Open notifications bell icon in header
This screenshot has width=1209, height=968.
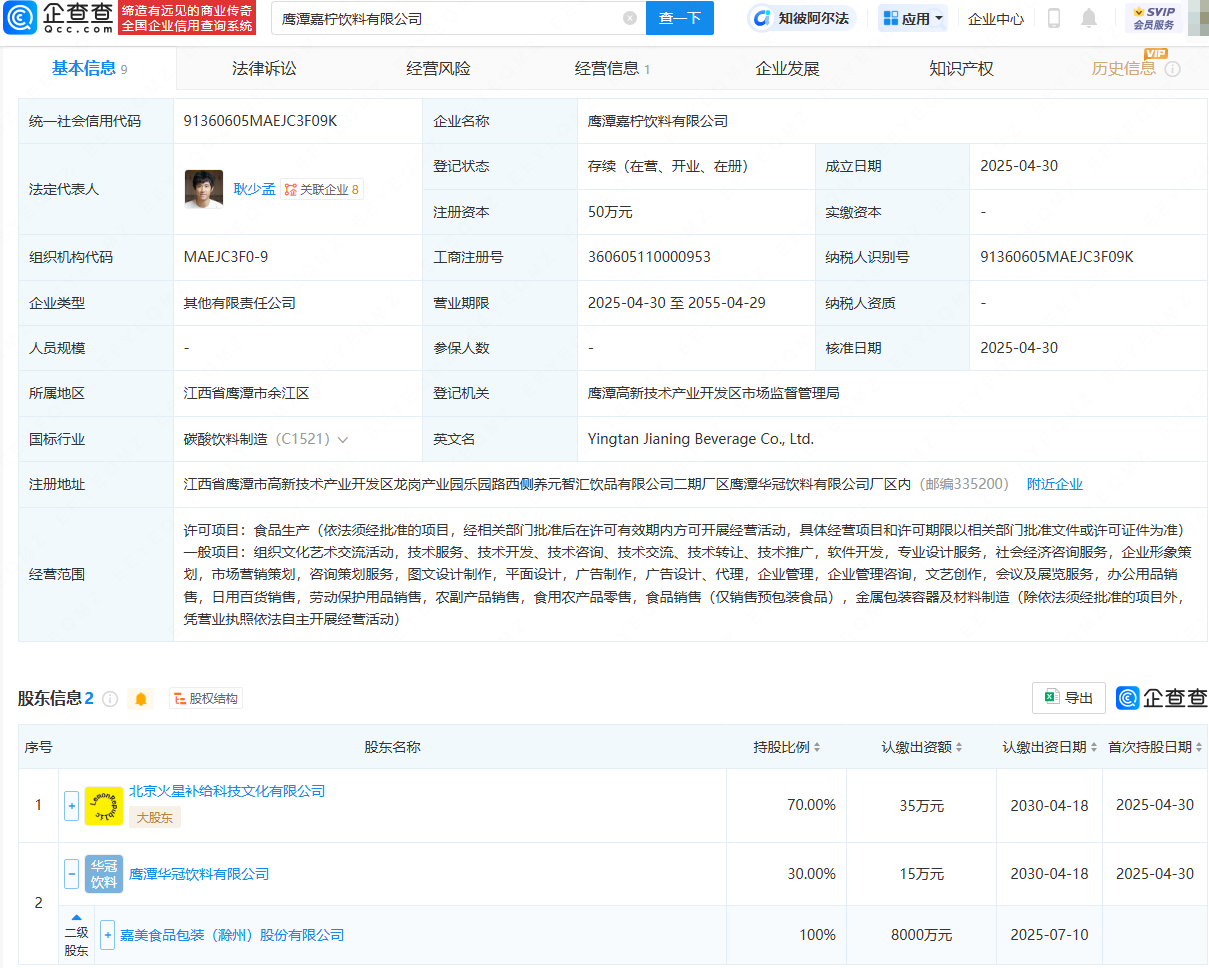(1089, 18)
